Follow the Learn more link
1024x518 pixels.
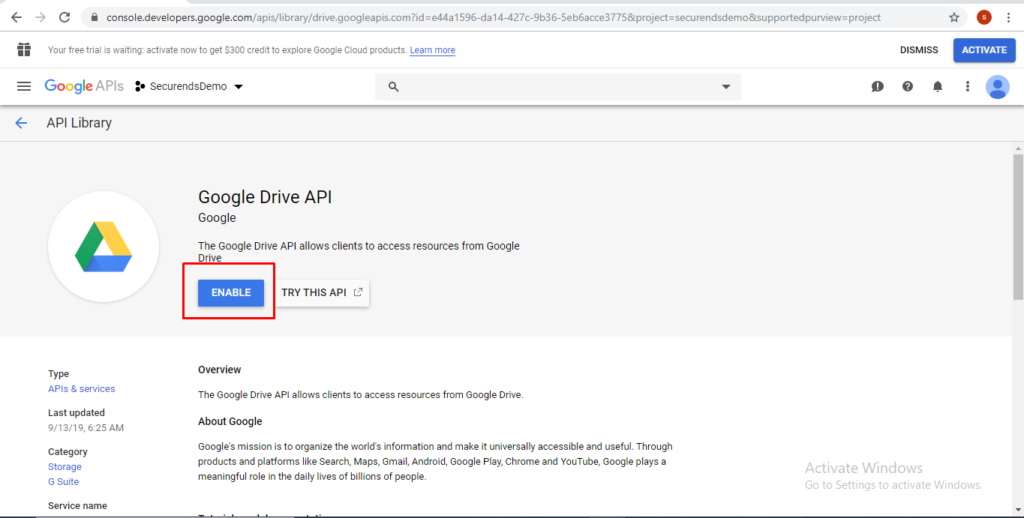tap(432, 50)
